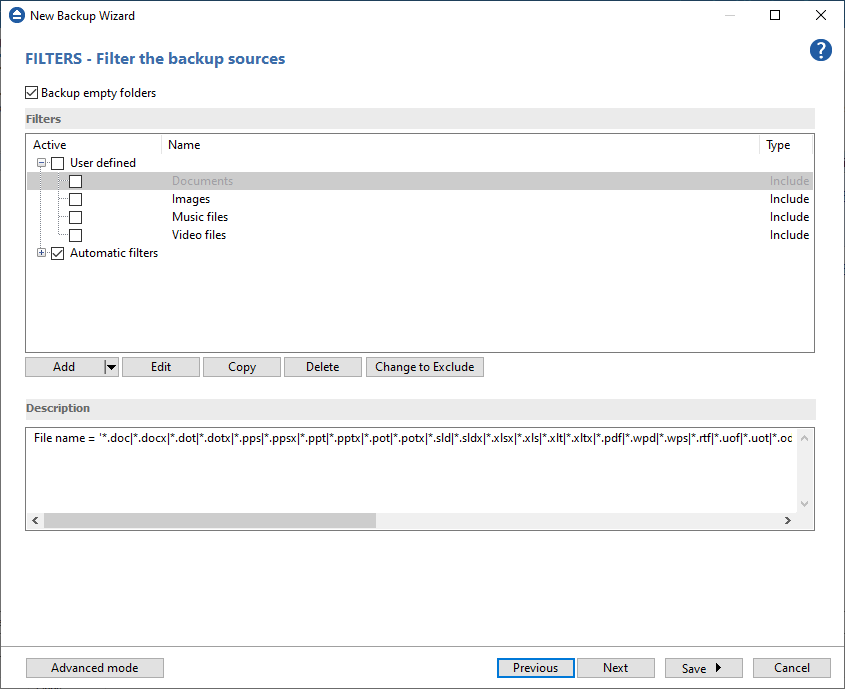The height and width of the screenshot is (689, 845).
Task: Uncheck the Automatic filters checkbox
Action: click(x=57, y=253)
